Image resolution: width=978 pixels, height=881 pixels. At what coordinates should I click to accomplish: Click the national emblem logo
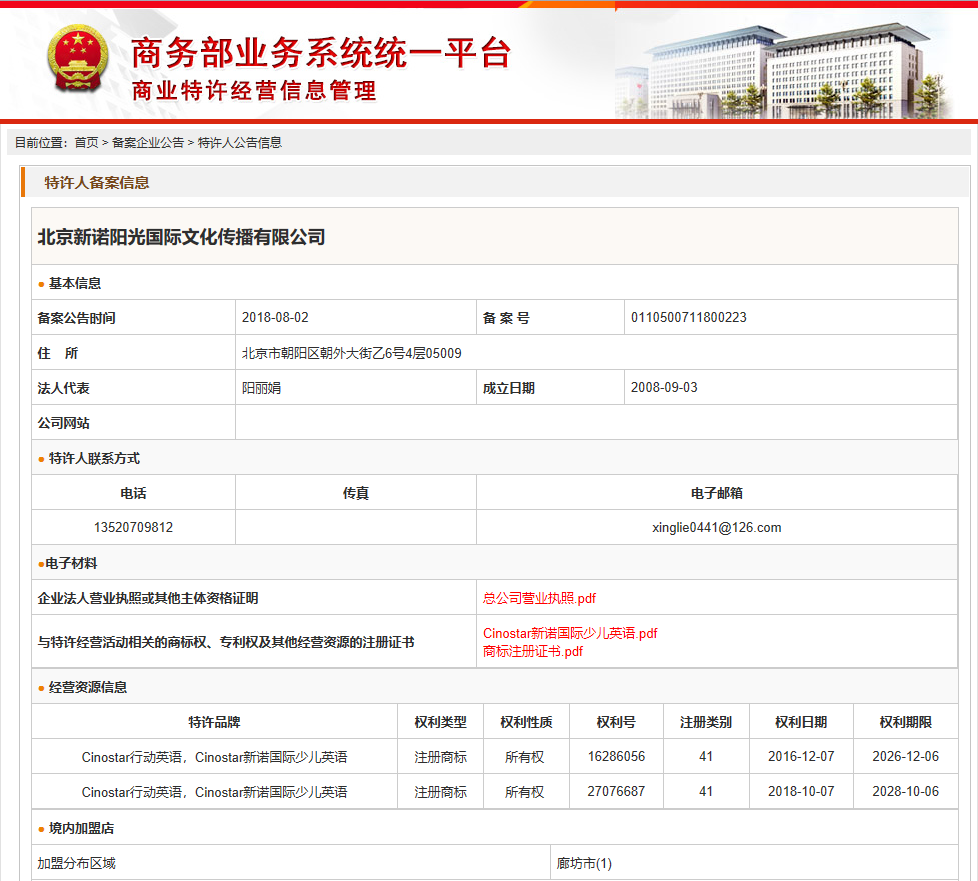coord(77,59)
